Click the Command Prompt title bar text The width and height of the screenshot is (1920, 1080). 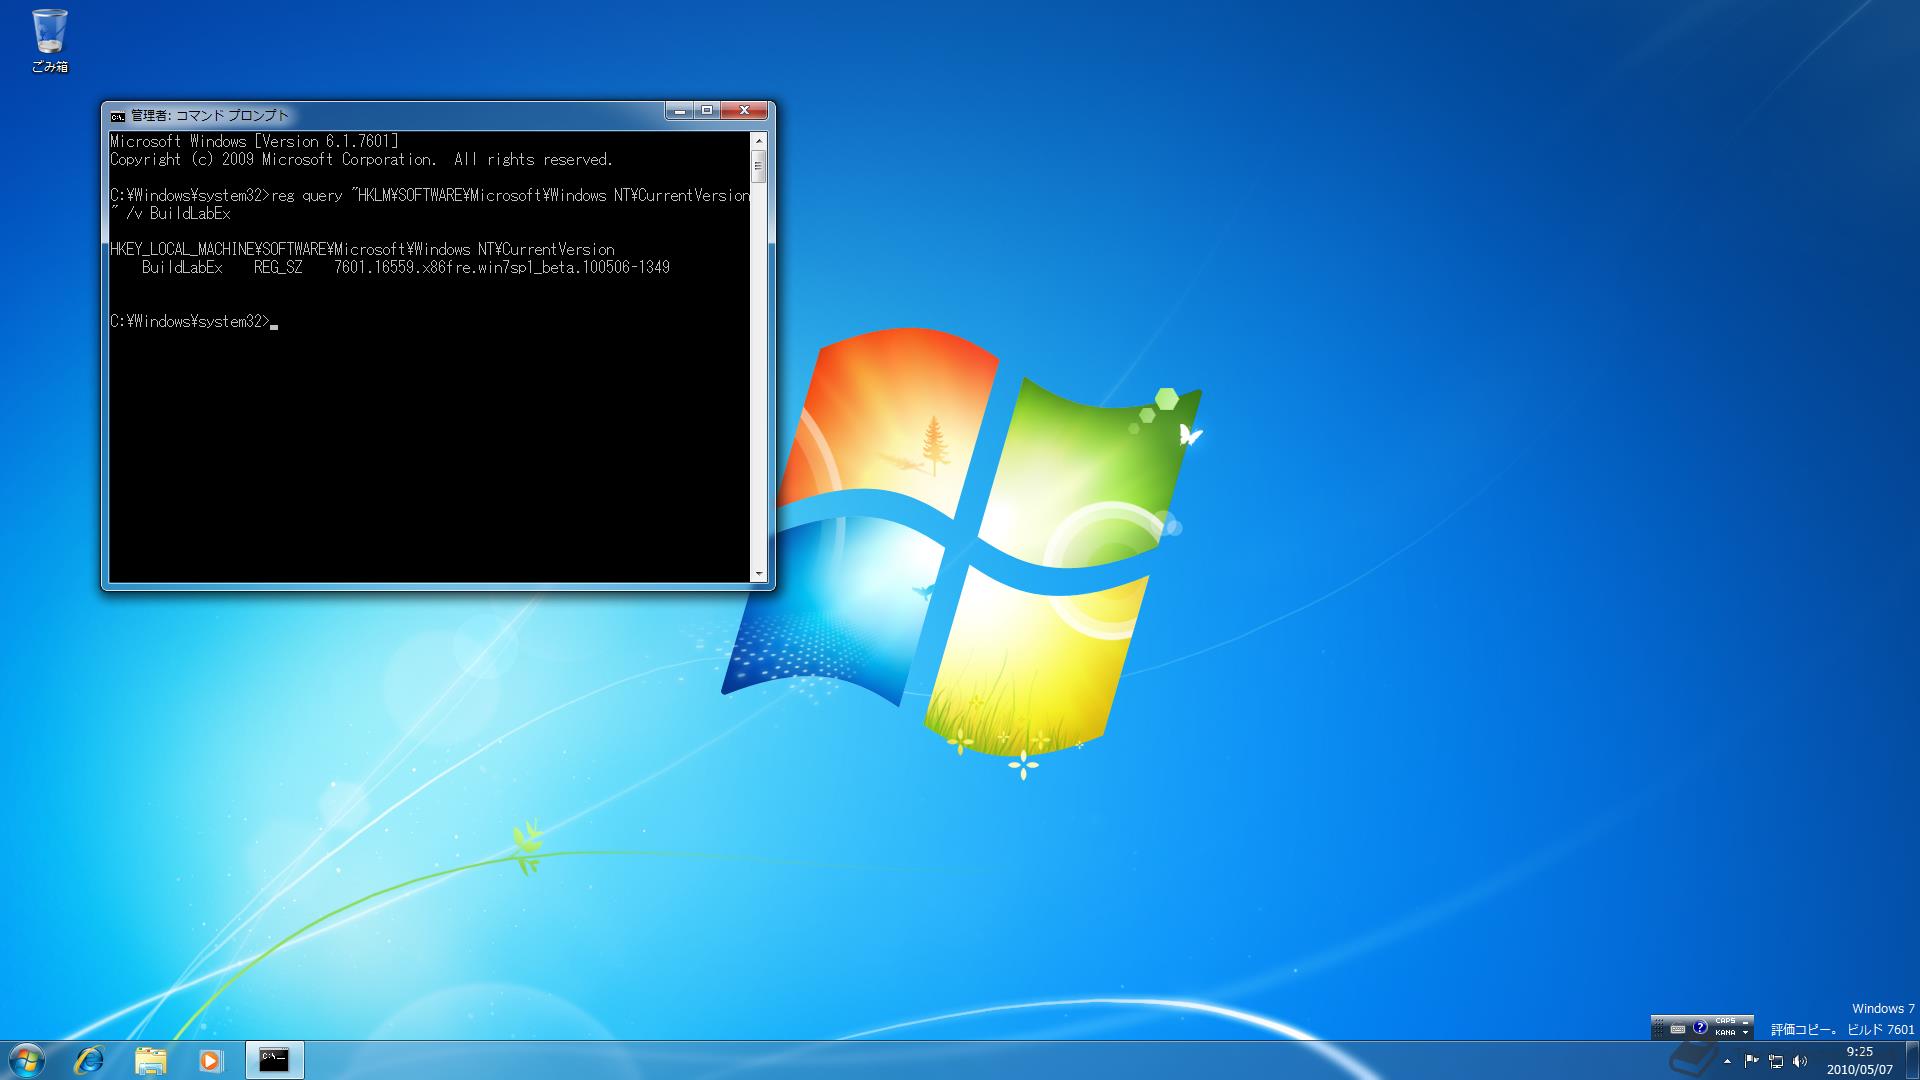(x=210, y=116)
